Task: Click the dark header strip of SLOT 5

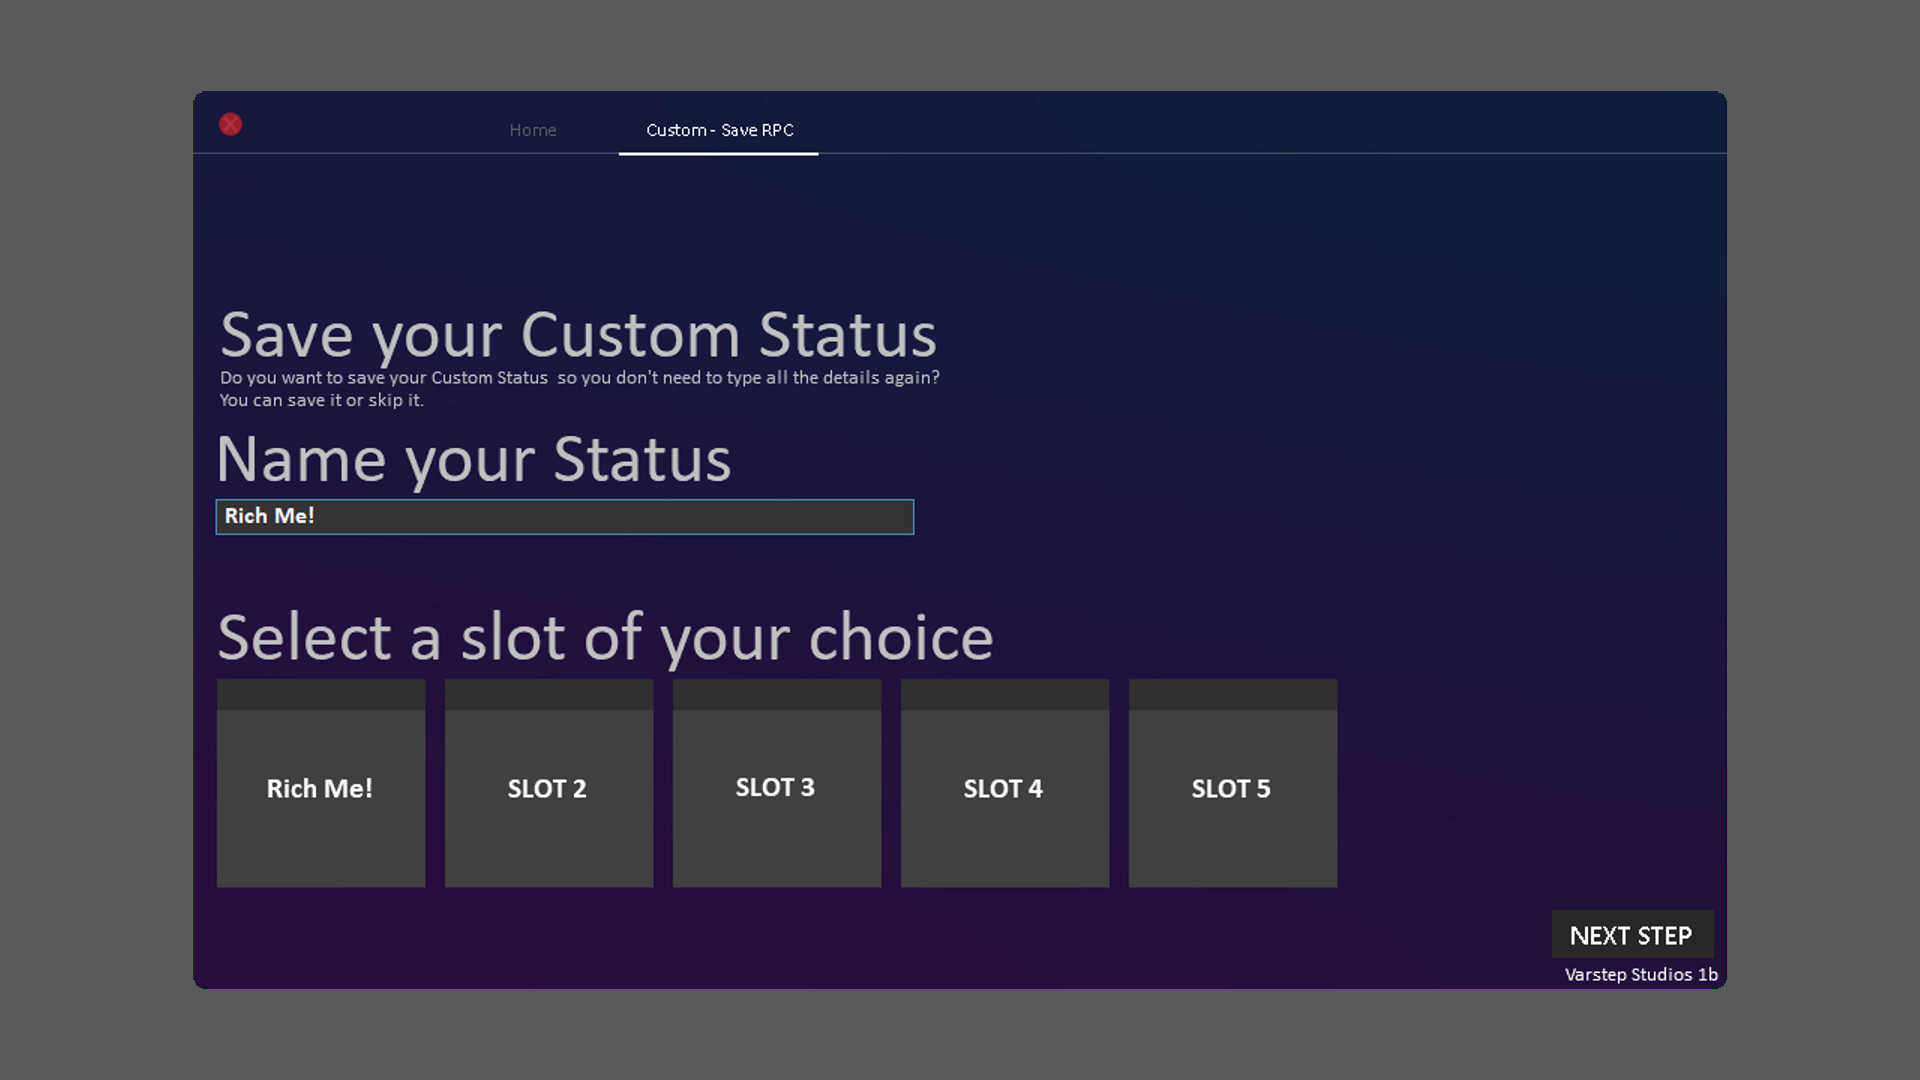Action: click(x=1232, y=695)
